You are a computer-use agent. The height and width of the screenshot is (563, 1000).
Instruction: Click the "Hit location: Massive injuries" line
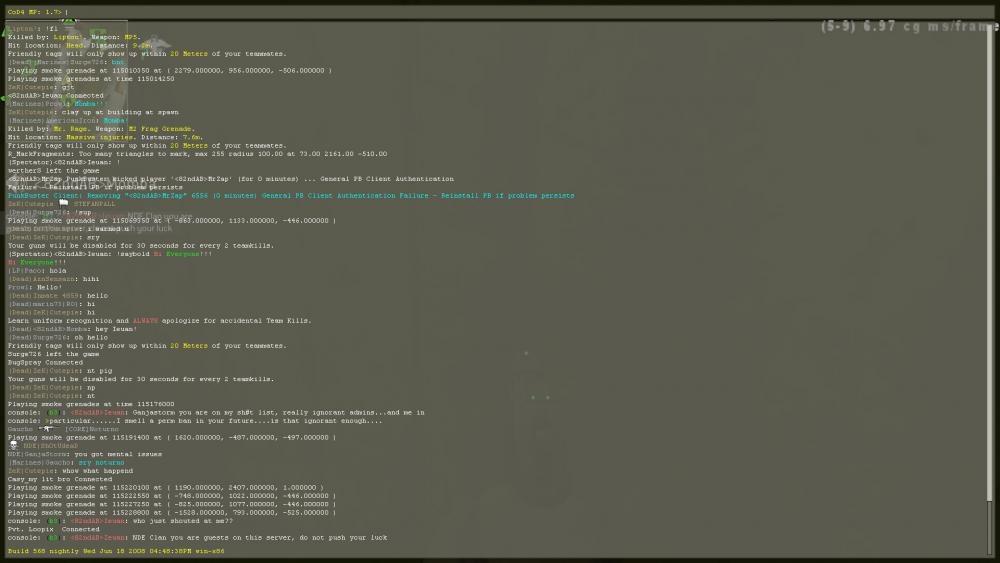(x=105, y=137)
